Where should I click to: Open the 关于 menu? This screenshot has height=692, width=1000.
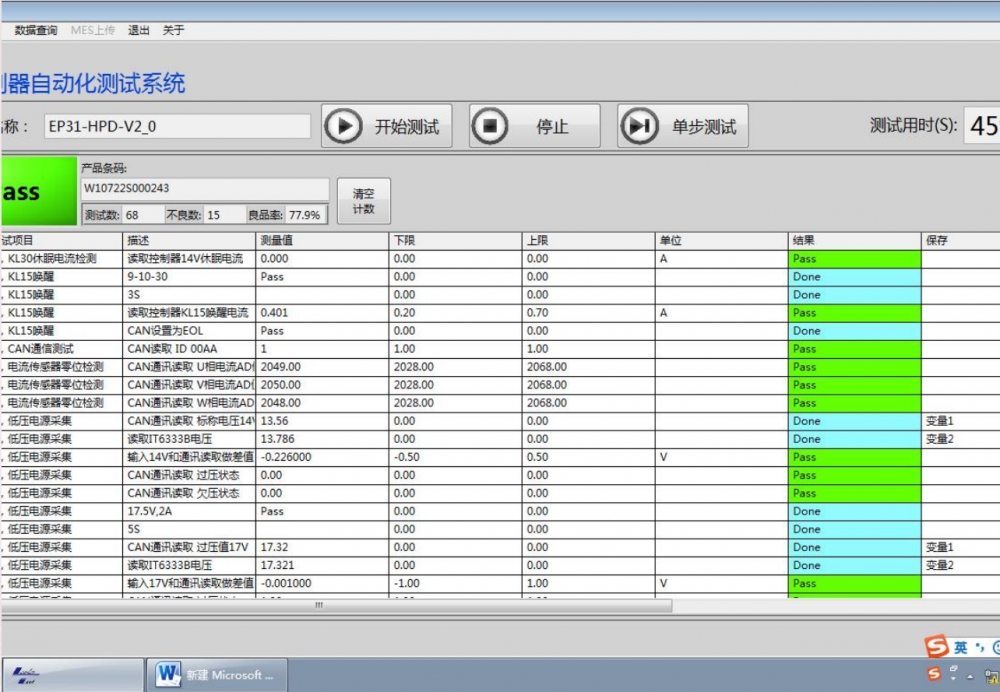(x=173, y=30)
